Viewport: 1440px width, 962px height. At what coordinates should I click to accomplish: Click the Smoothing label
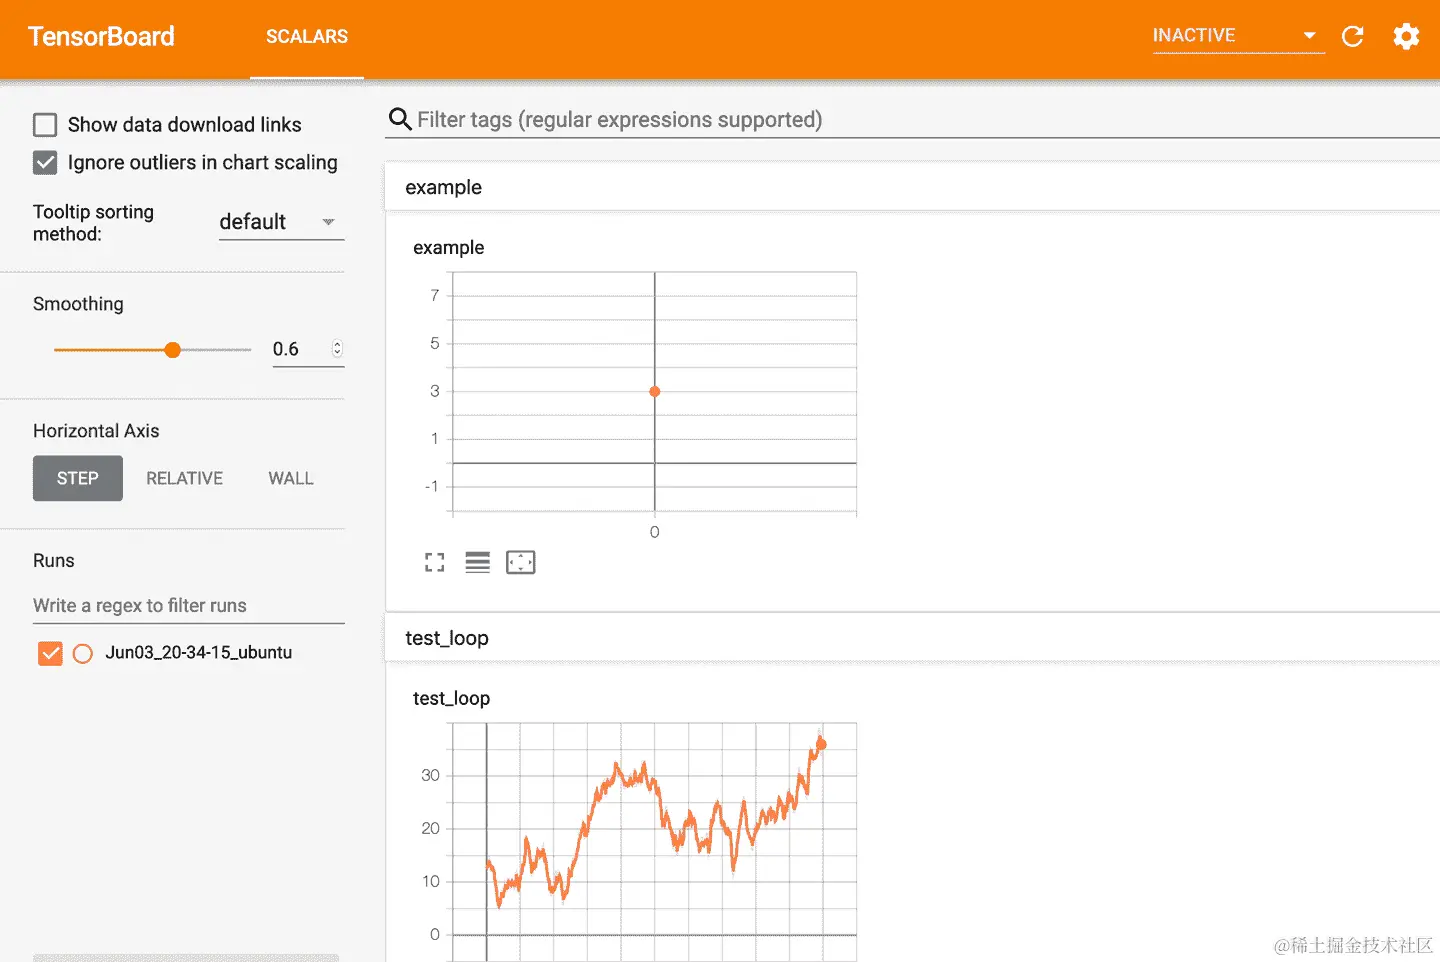[x=78, y=304]
